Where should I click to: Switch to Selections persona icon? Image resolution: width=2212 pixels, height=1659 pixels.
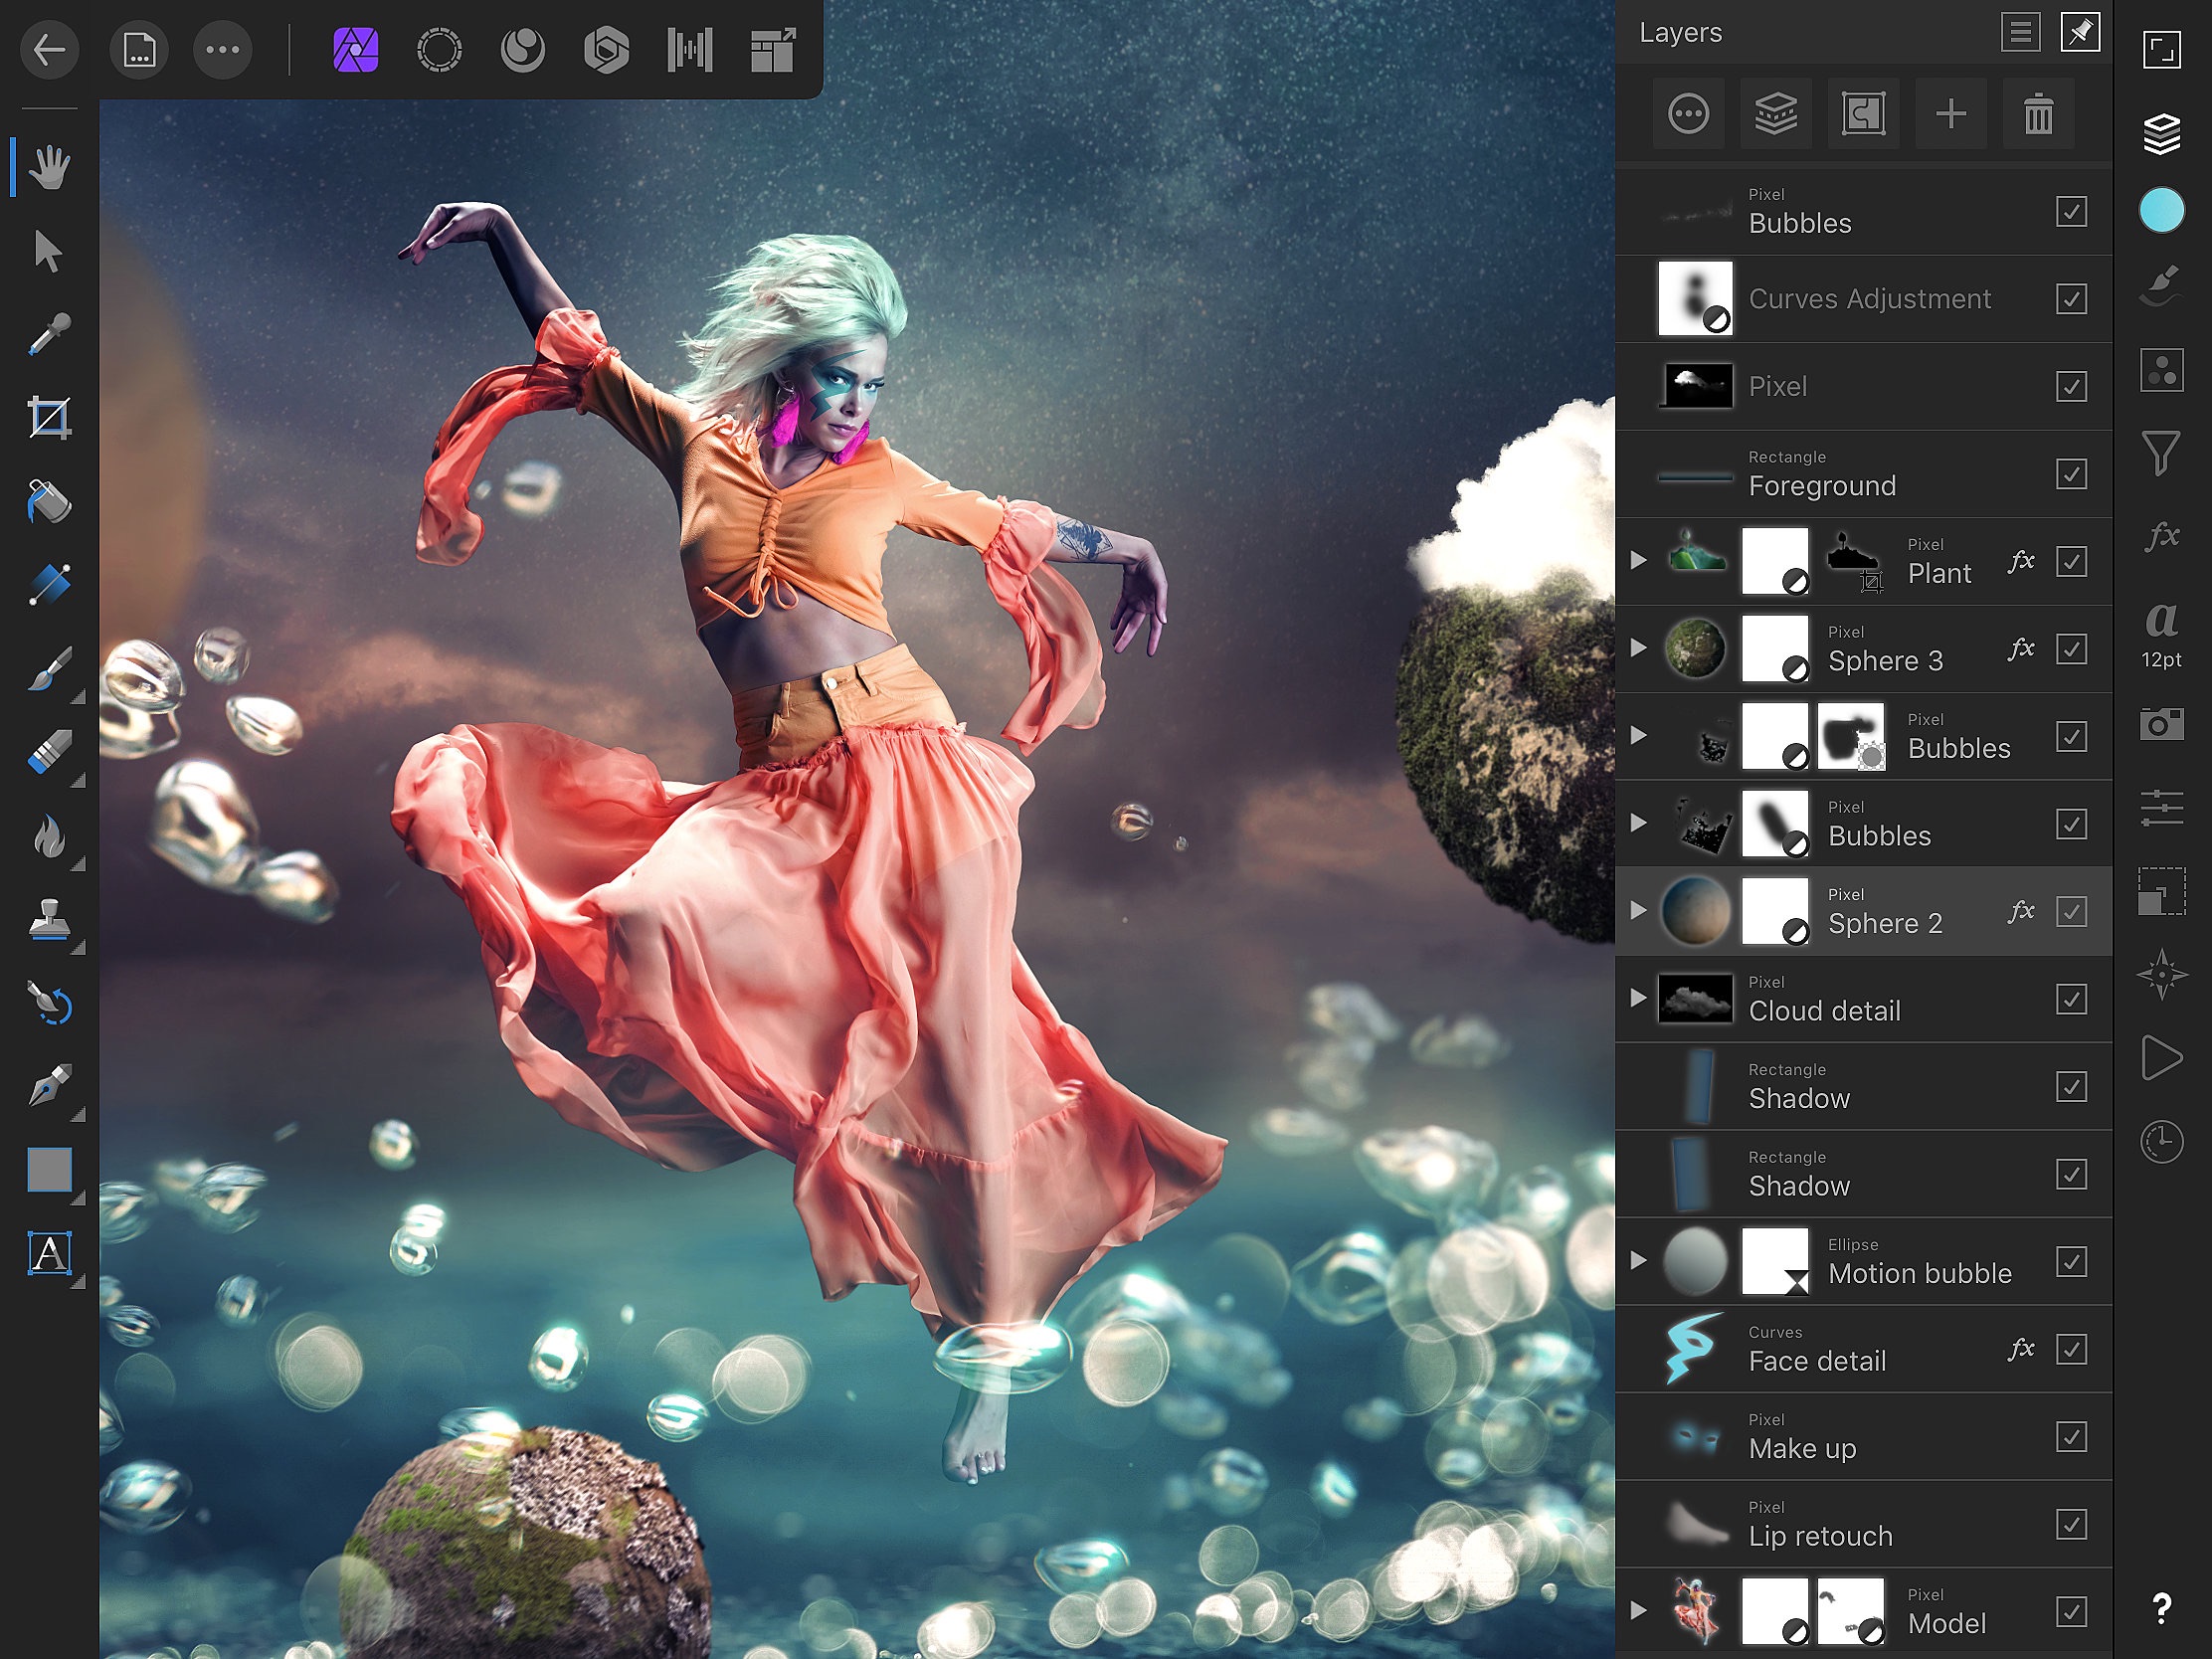439,49
